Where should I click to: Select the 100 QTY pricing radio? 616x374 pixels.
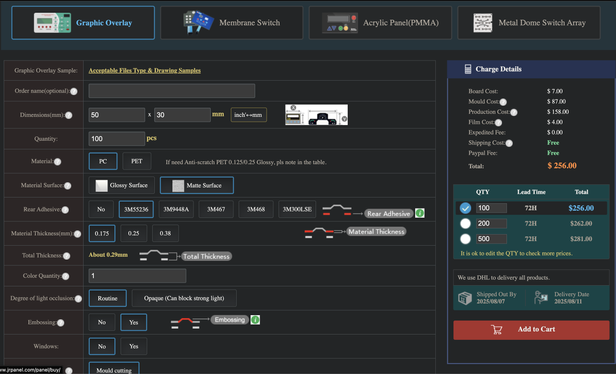466,208
